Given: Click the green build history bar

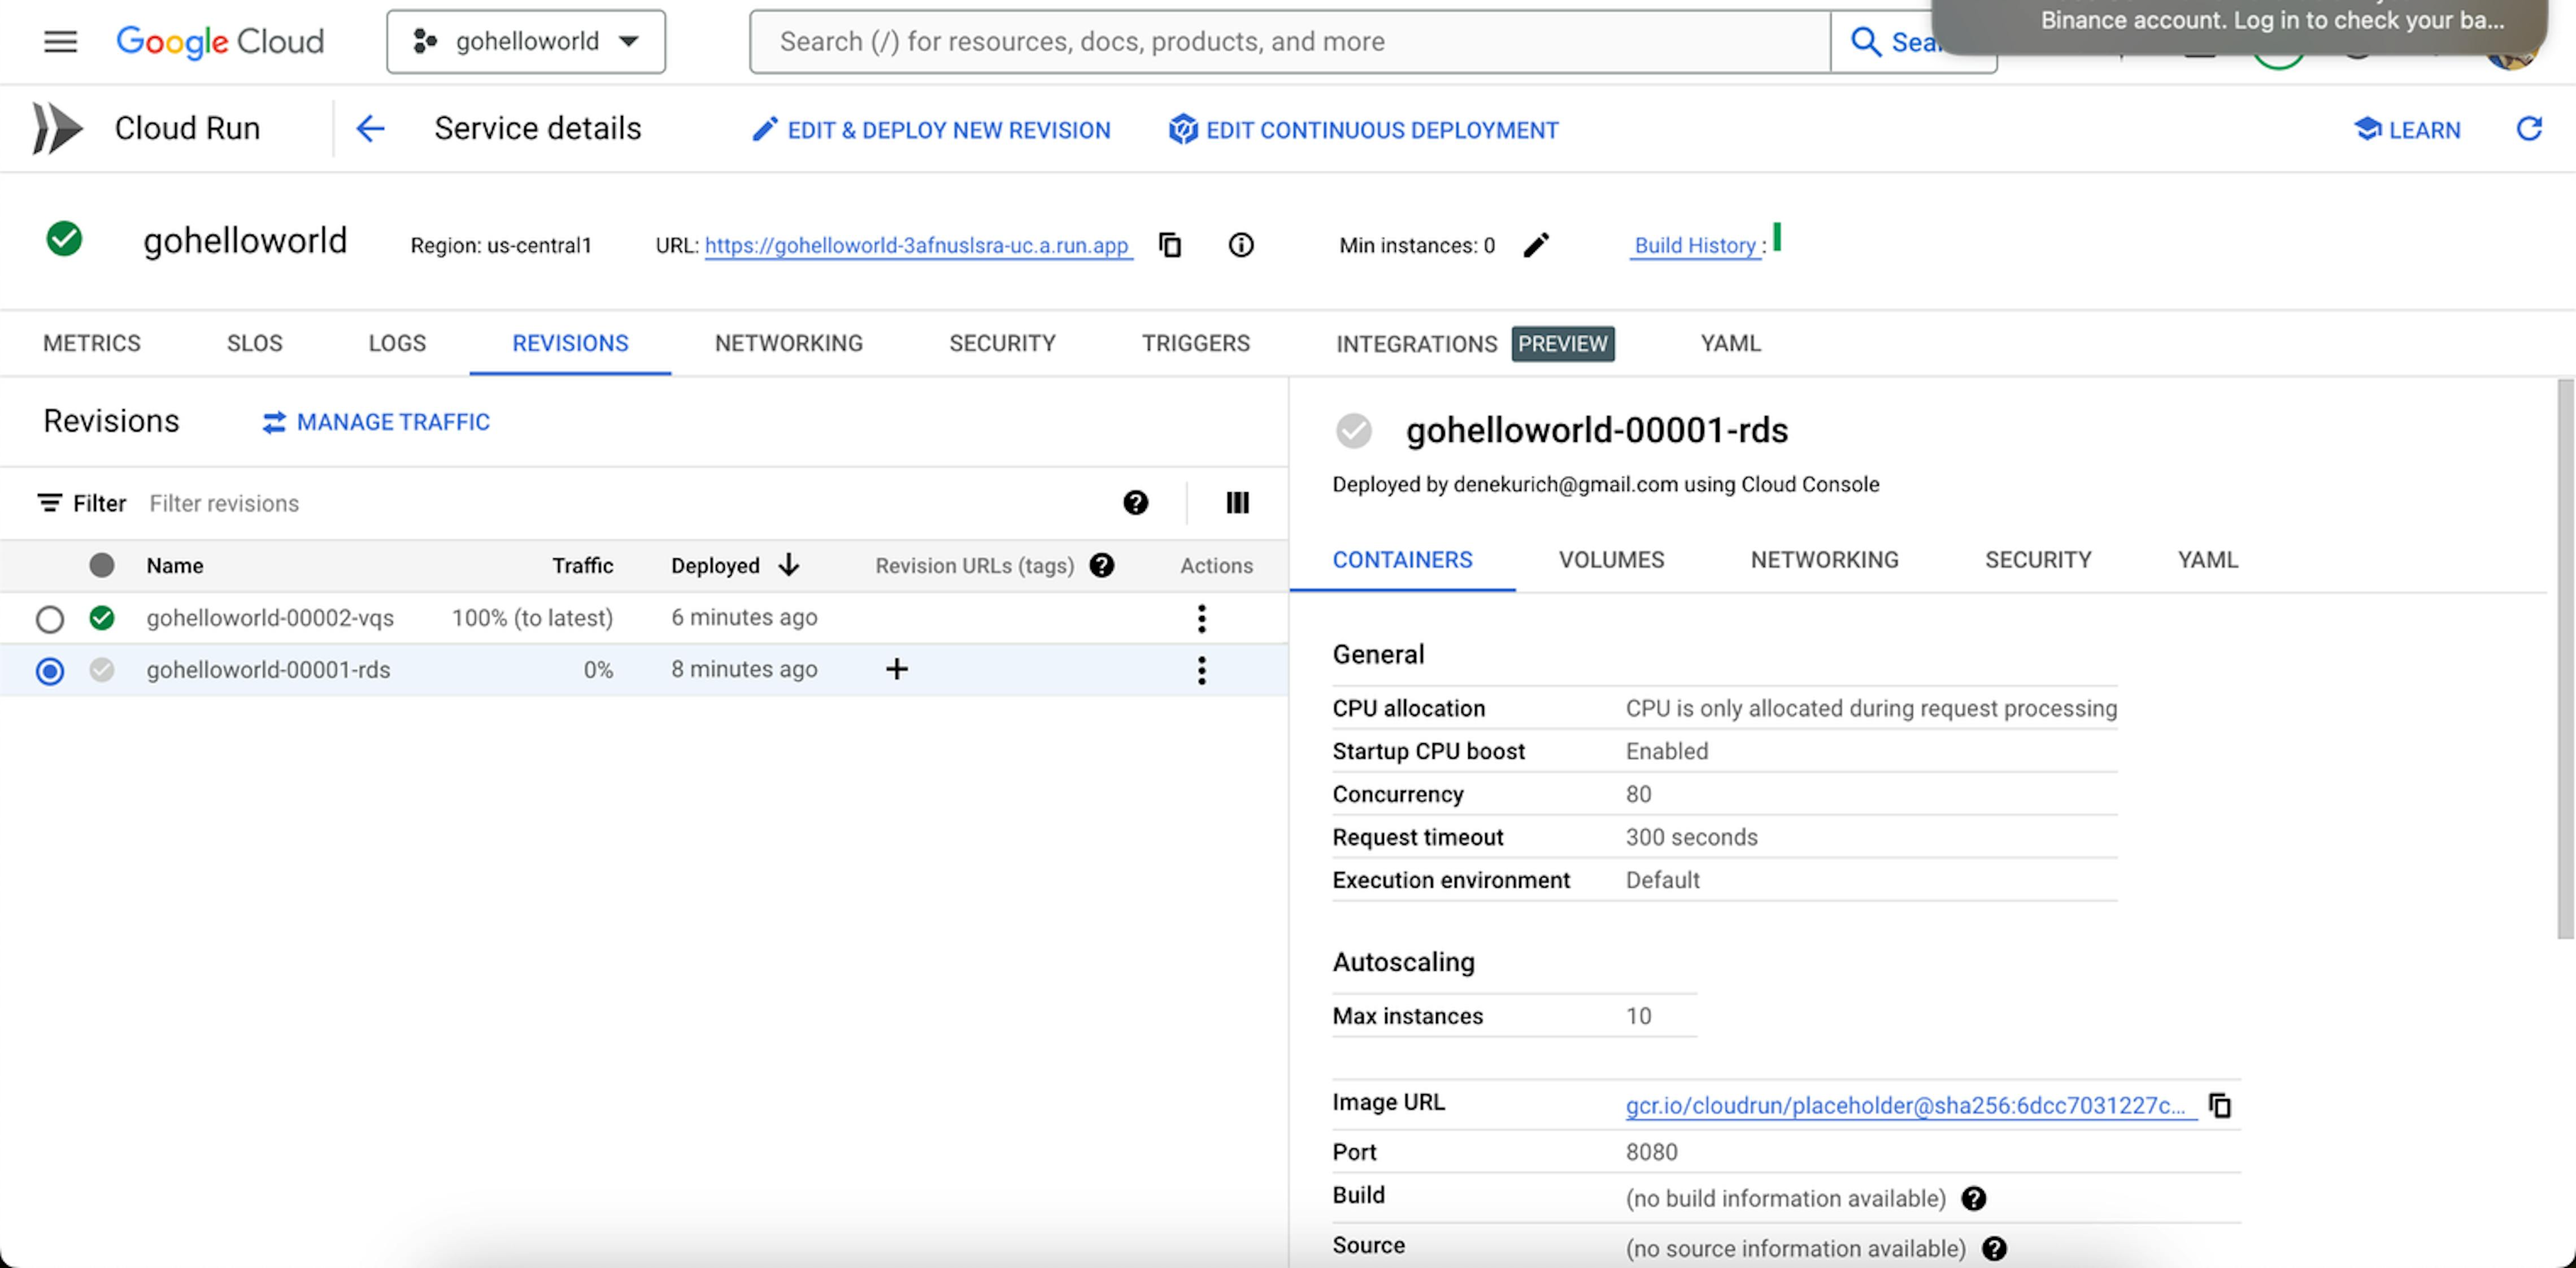Looking at the screenshot, I should [1777, 237].
